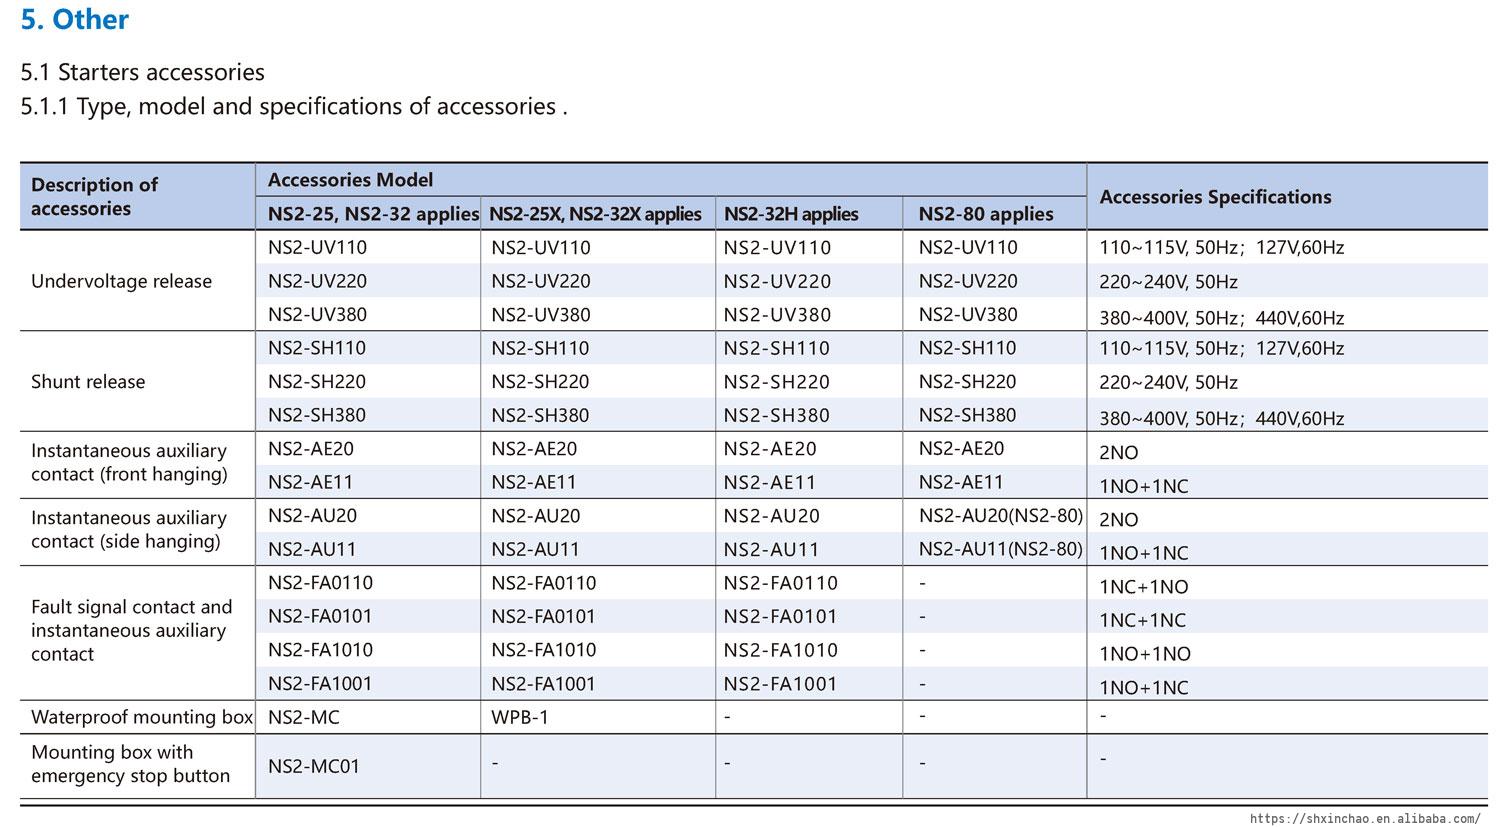
Task: Select the "5.1 Starters accessories" subheading
Action: [x=143, y=72]
